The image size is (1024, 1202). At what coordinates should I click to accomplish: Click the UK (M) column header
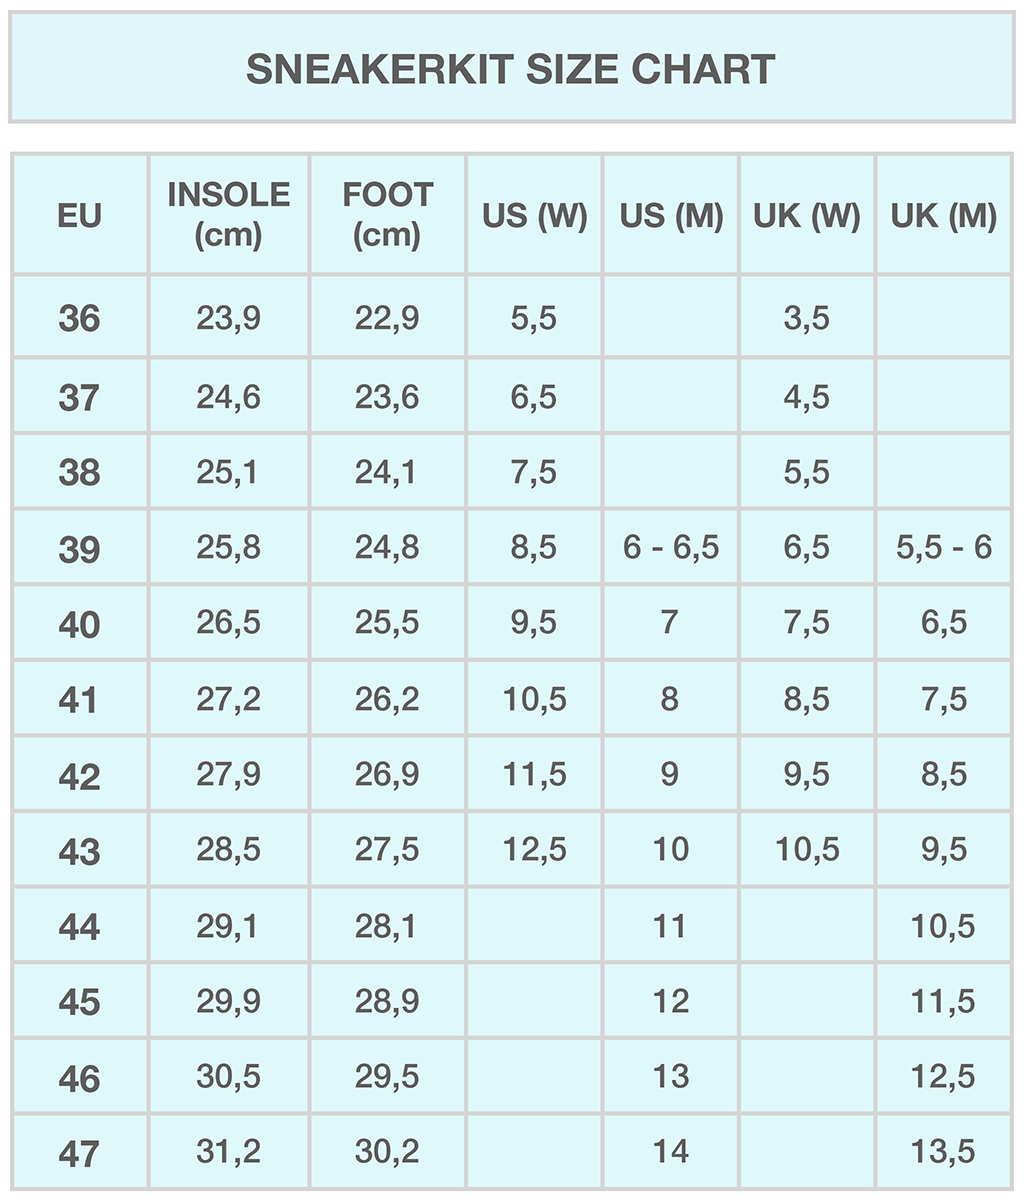pyautogui.click(x=944, y=216)
